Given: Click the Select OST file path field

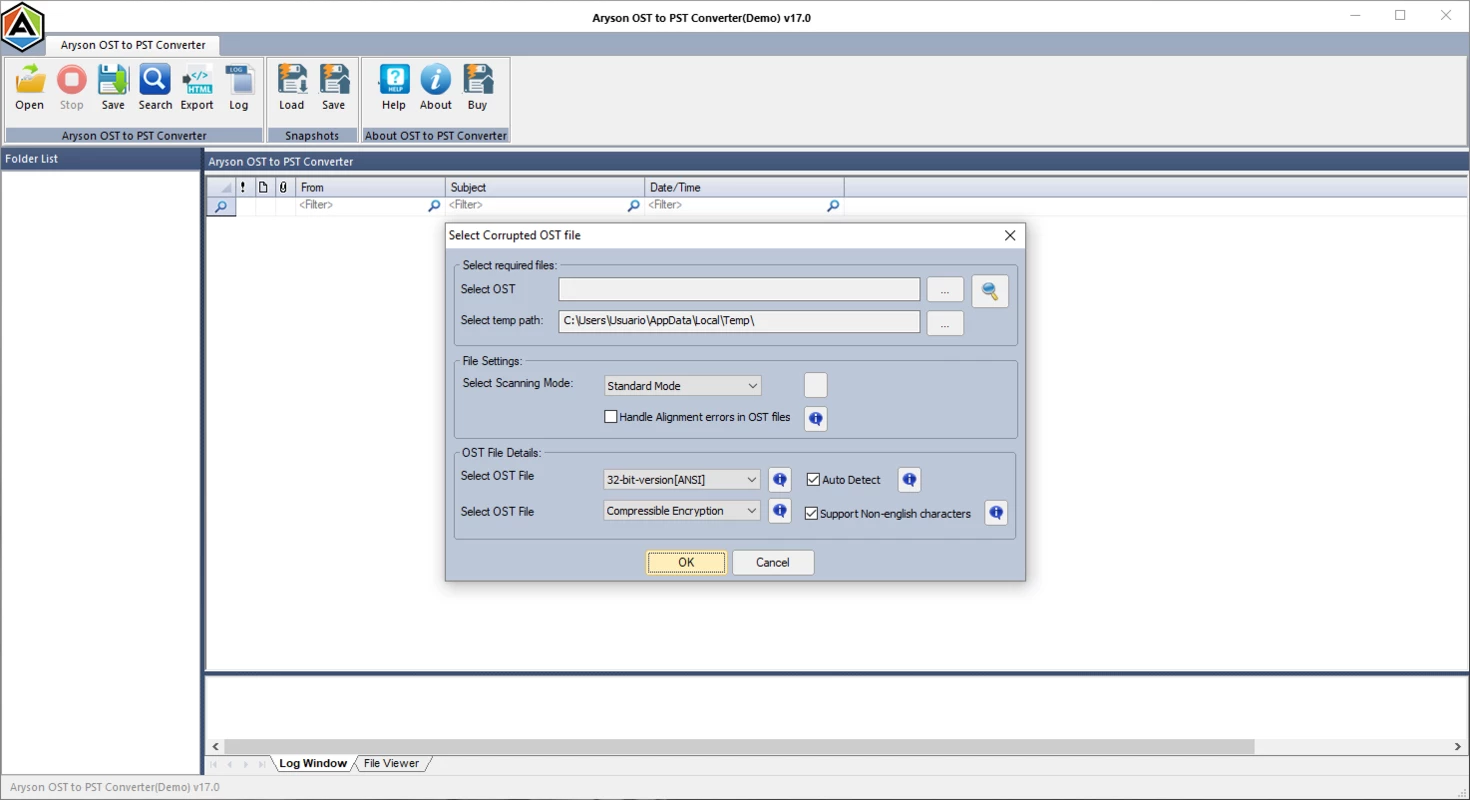Looking at the screenshot, I should [739, 290].
